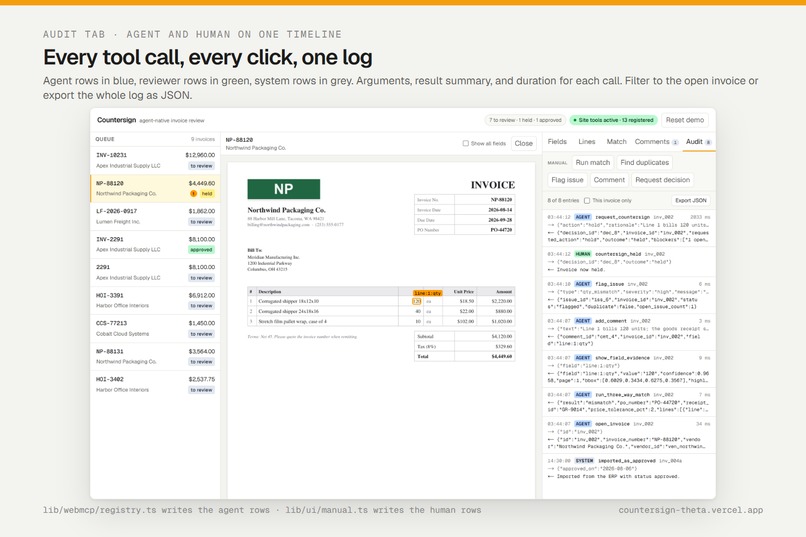Open invoice LF-2026-0917 from Lumen Freight

click(x=155, y=216)
